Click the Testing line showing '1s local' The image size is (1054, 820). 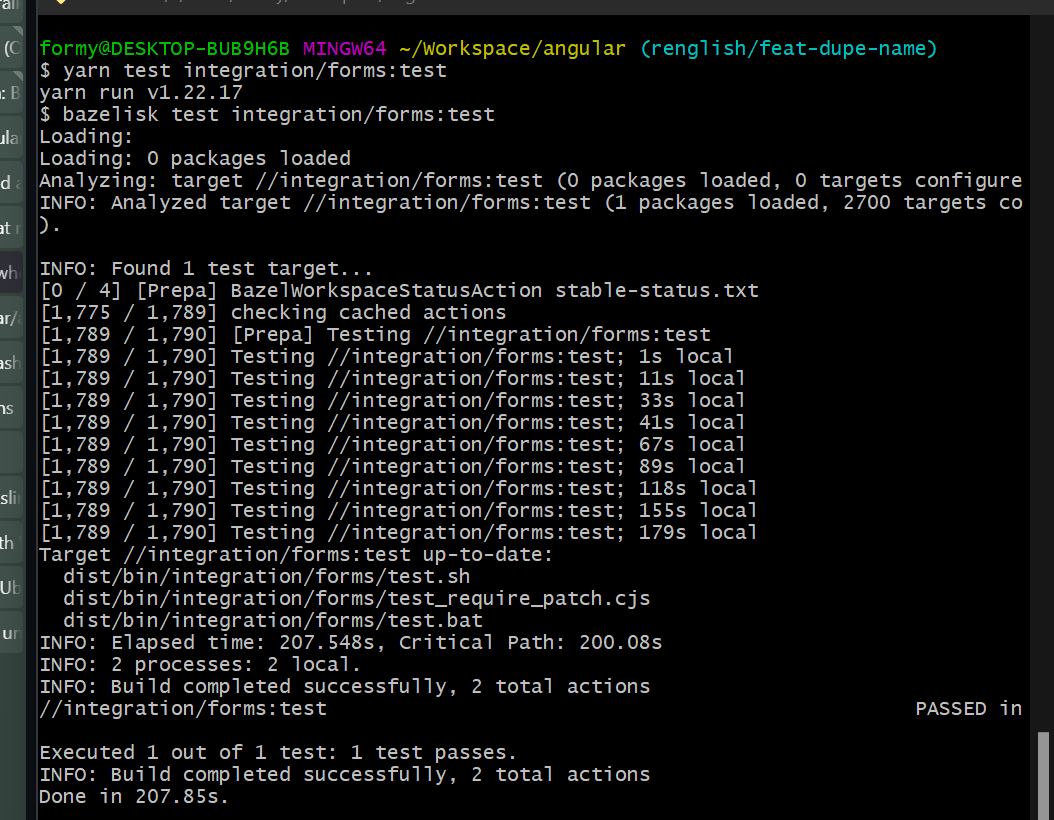(x=386, y=357)
